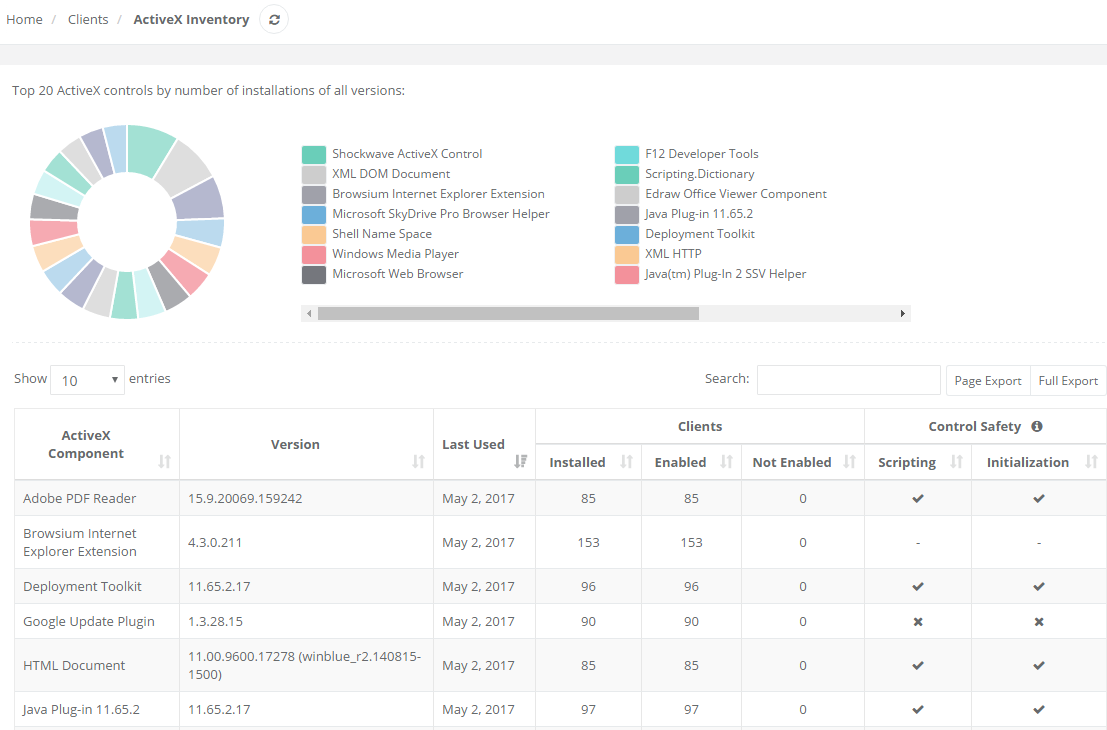
Task: Sort by Enabled column header
Action: [680, 462]
